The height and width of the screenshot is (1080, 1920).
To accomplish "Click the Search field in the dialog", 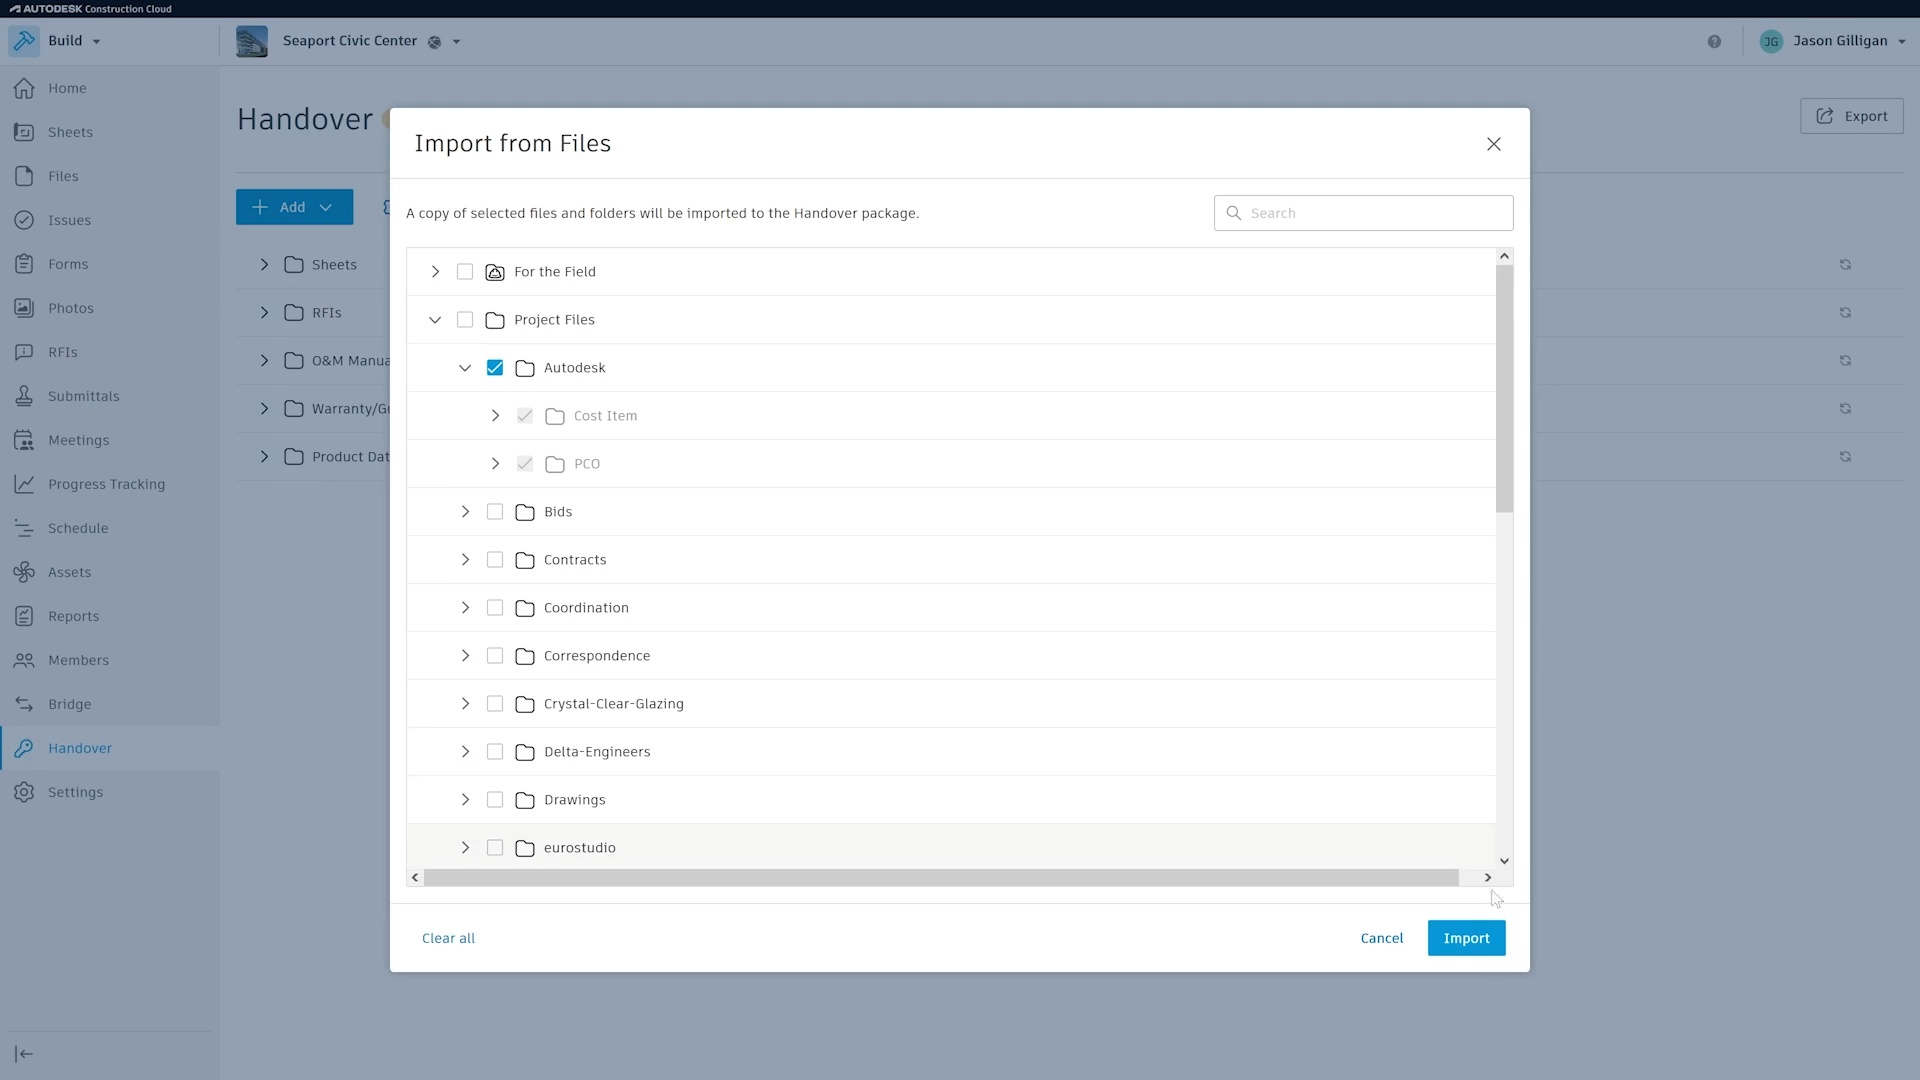I will (x=1364, y=212).
